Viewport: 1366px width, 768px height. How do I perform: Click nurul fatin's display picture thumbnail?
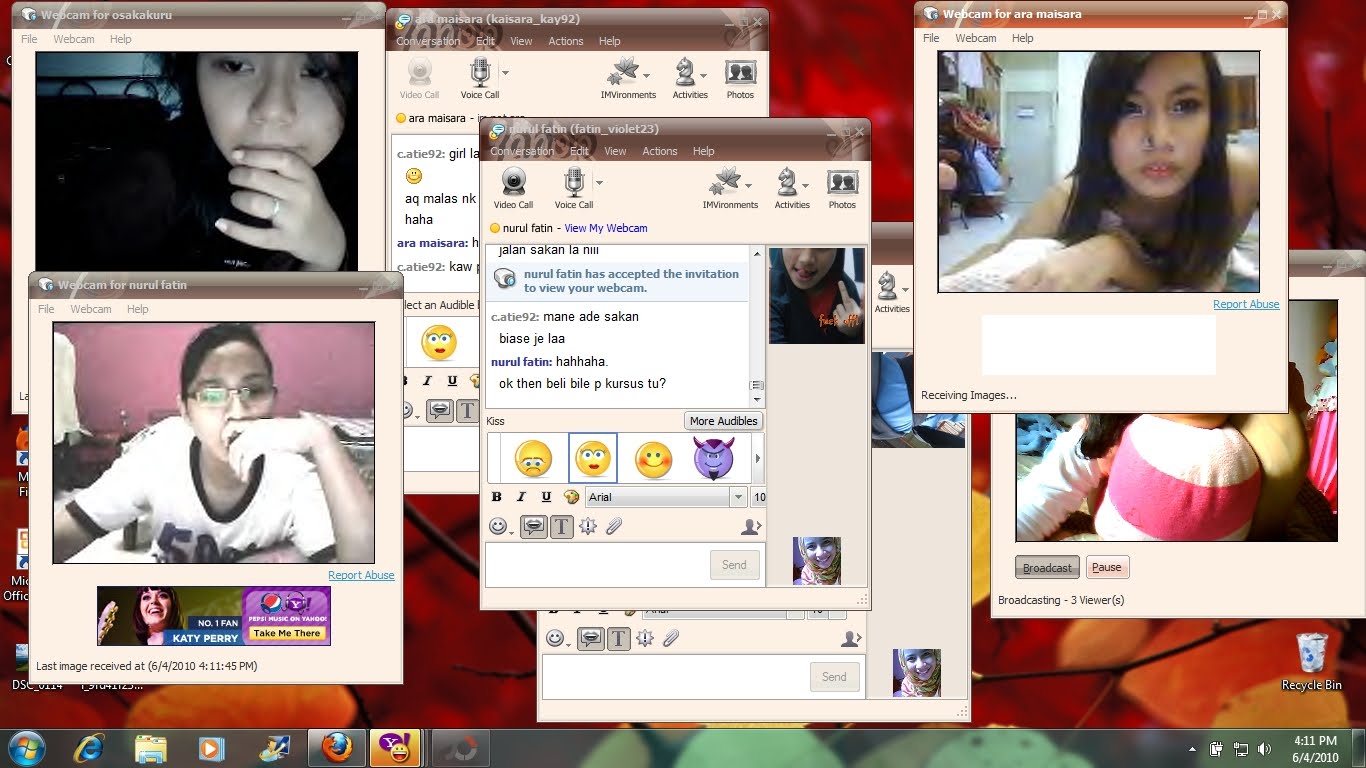coord(816,296)
